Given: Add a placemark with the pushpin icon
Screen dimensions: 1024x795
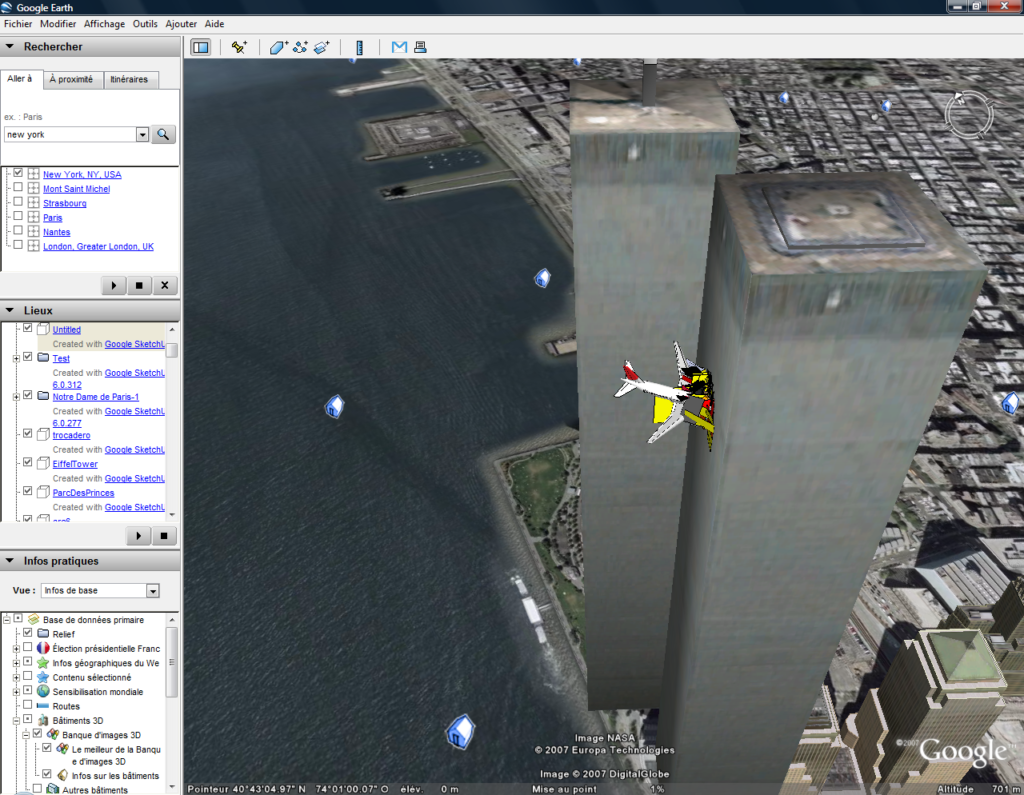Looking at the screenshot, I should coord(239,47).
